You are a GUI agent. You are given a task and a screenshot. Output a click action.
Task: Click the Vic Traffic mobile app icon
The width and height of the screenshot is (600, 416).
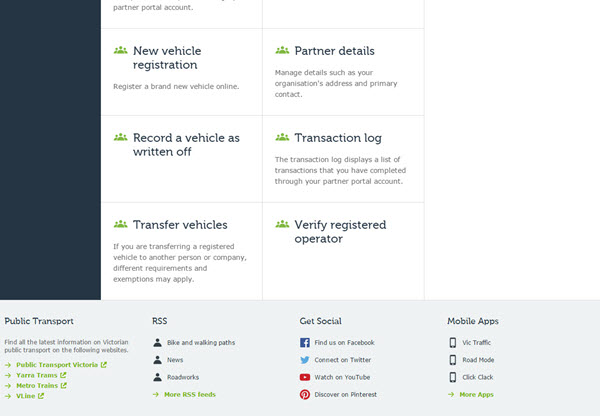click(x=453, y=342)
